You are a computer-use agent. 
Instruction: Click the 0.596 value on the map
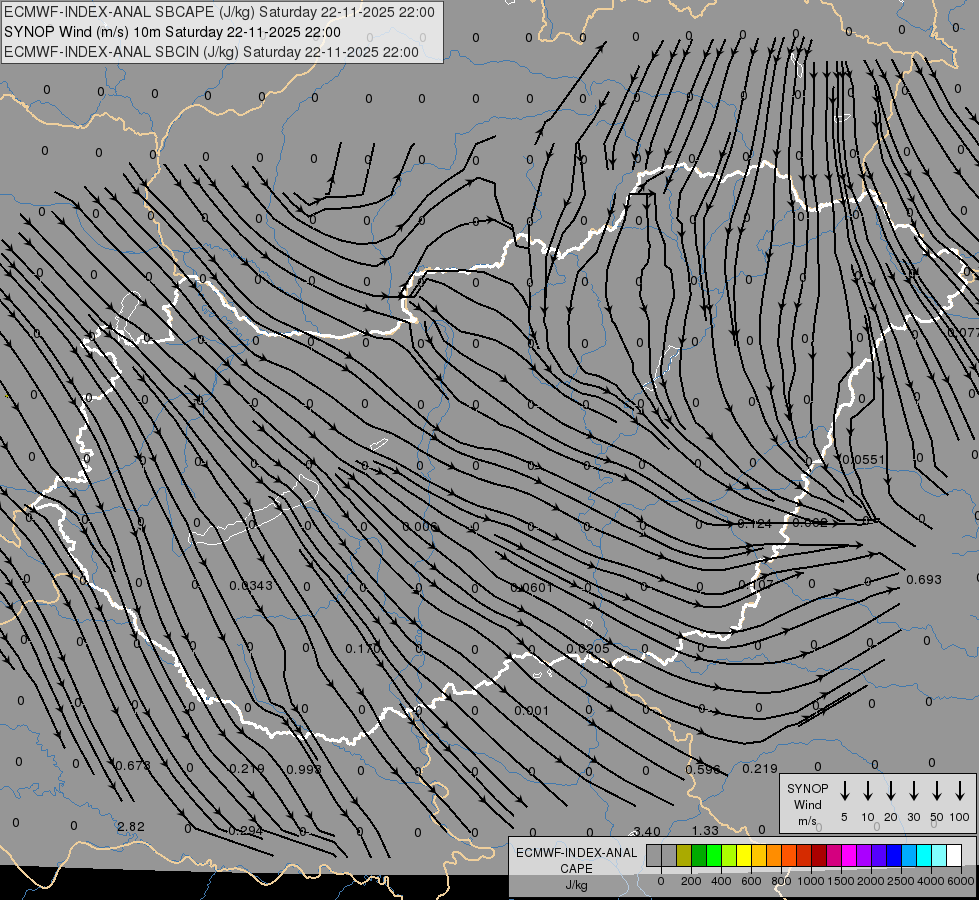click(703, 769)
